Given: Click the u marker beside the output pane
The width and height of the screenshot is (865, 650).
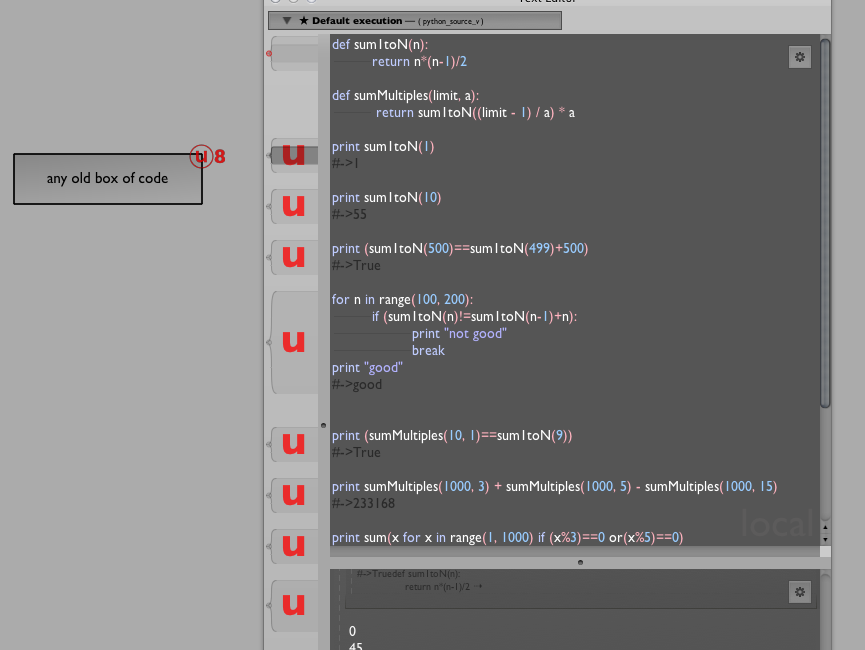Looking at the screenshot, I should (293, 604).
